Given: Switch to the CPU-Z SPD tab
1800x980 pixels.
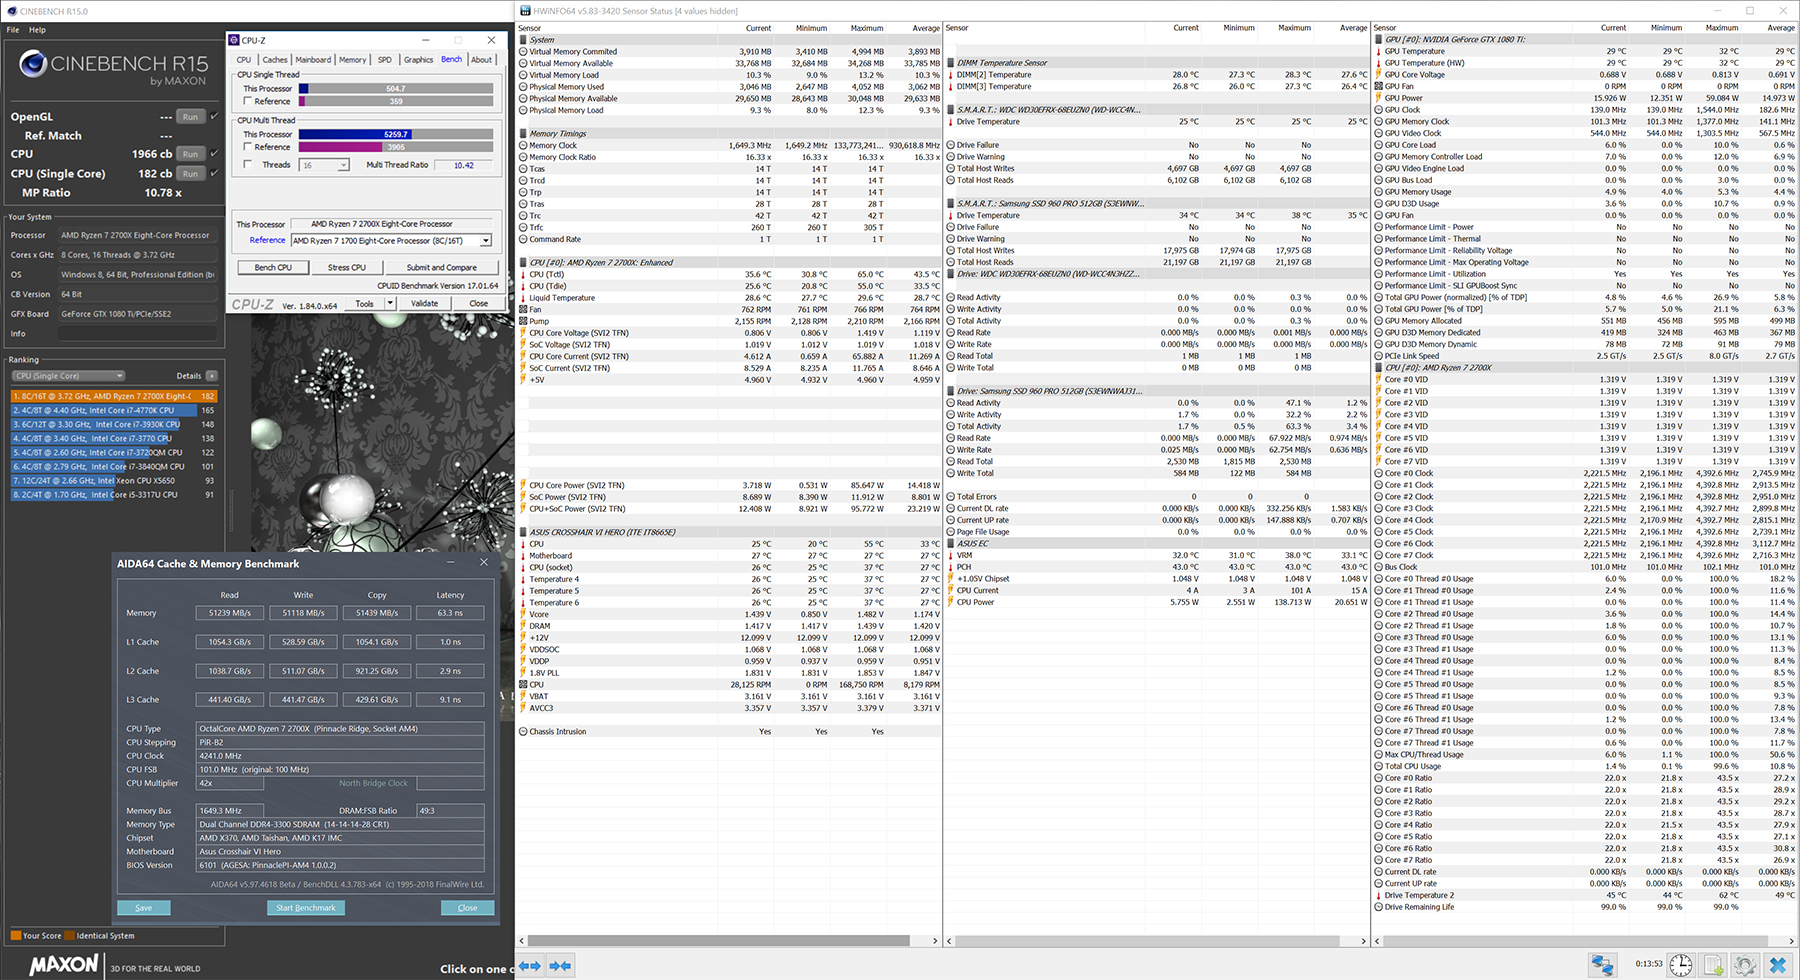Looking at the screenshot, I should click(385, 60).
